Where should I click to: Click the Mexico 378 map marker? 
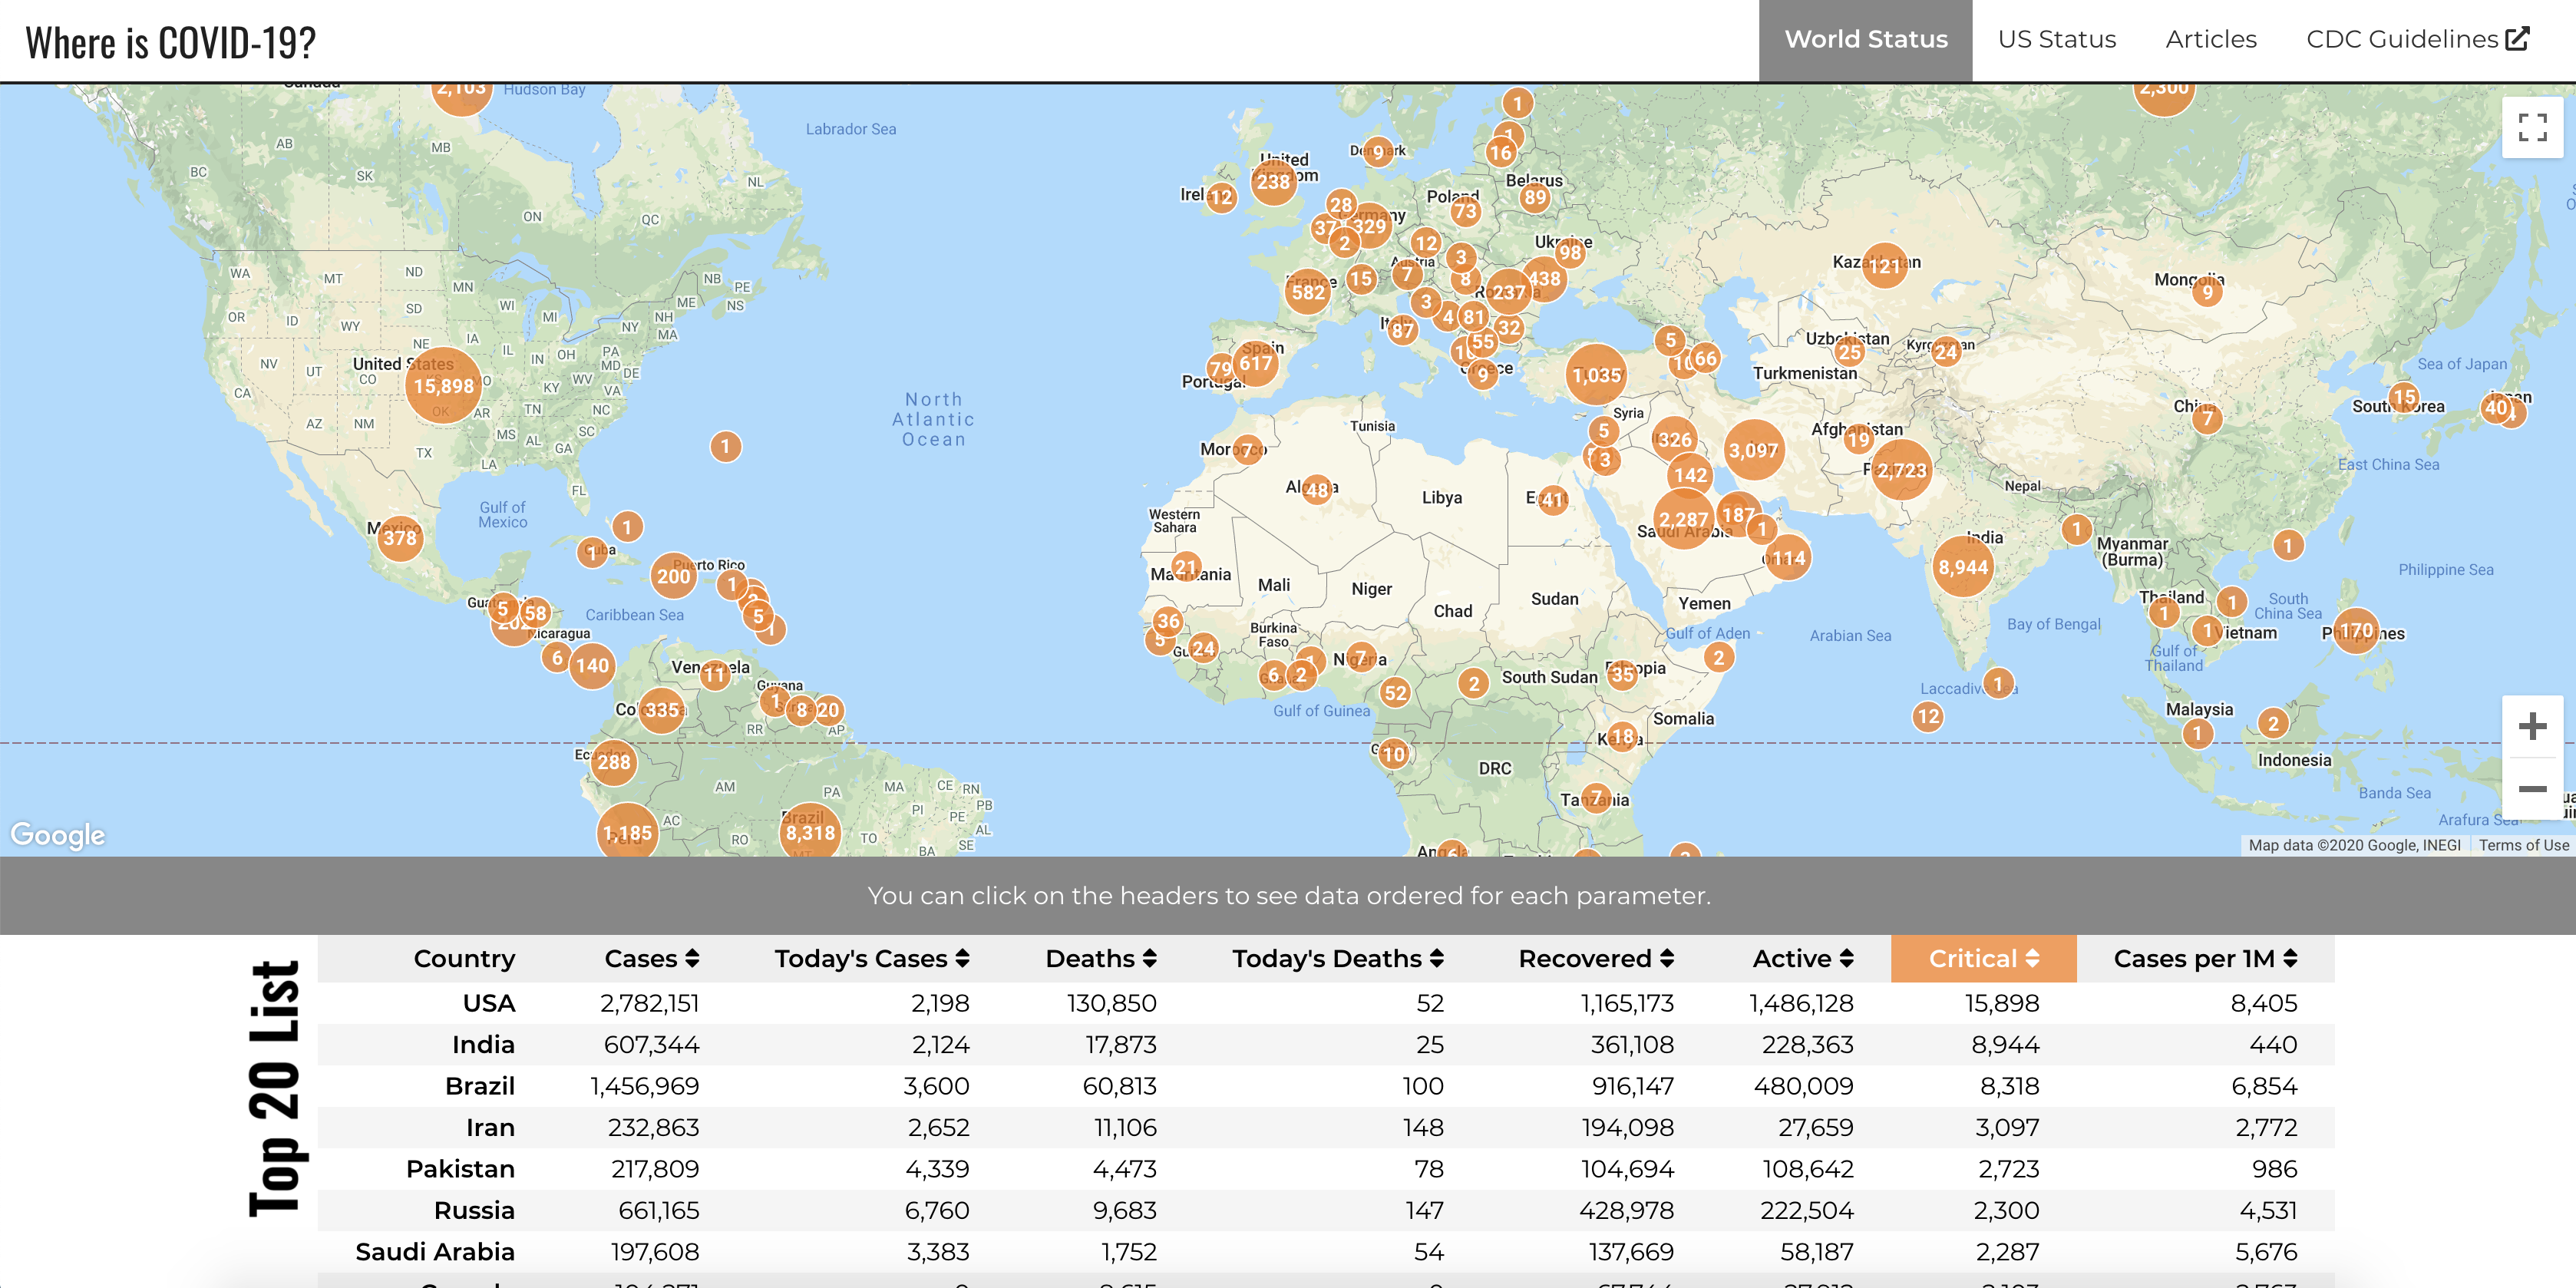399,538
